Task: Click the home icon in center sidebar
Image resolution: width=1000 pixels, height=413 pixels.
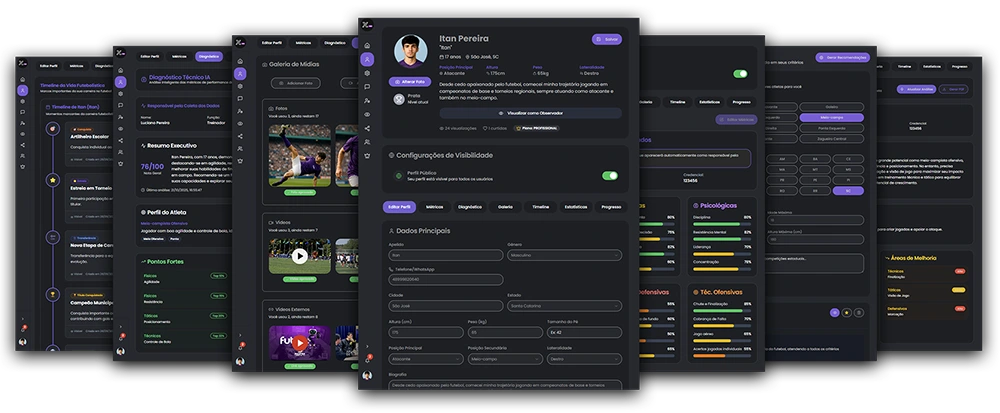Action: (x=368, y=45)
